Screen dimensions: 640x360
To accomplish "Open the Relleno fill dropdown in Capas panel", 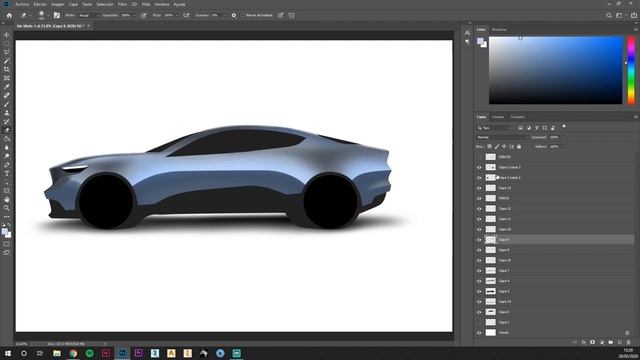I will click(x=562, y=147).
